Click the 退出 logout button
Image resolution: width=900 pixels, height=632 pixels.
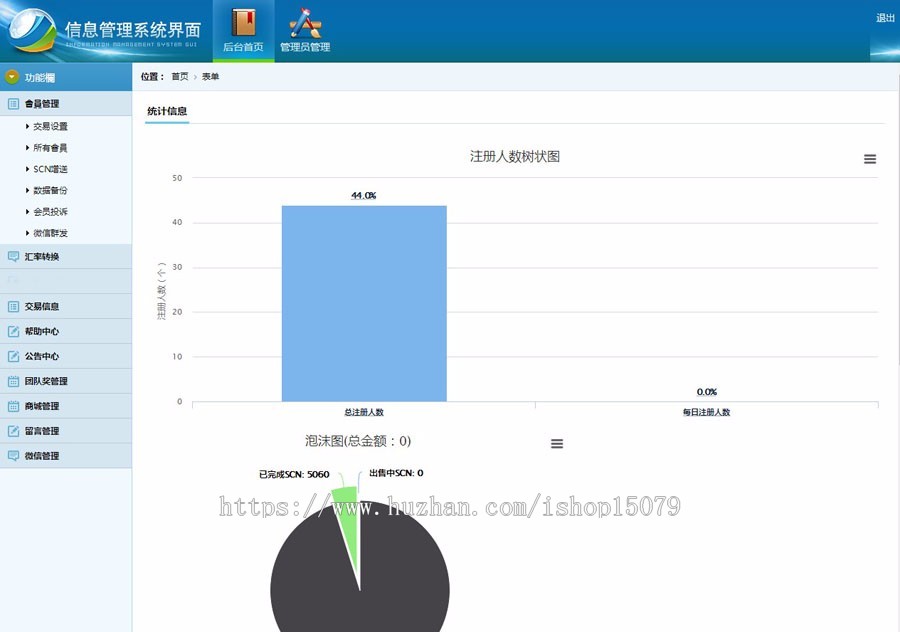pyautogui.click(x=884, y=17)
